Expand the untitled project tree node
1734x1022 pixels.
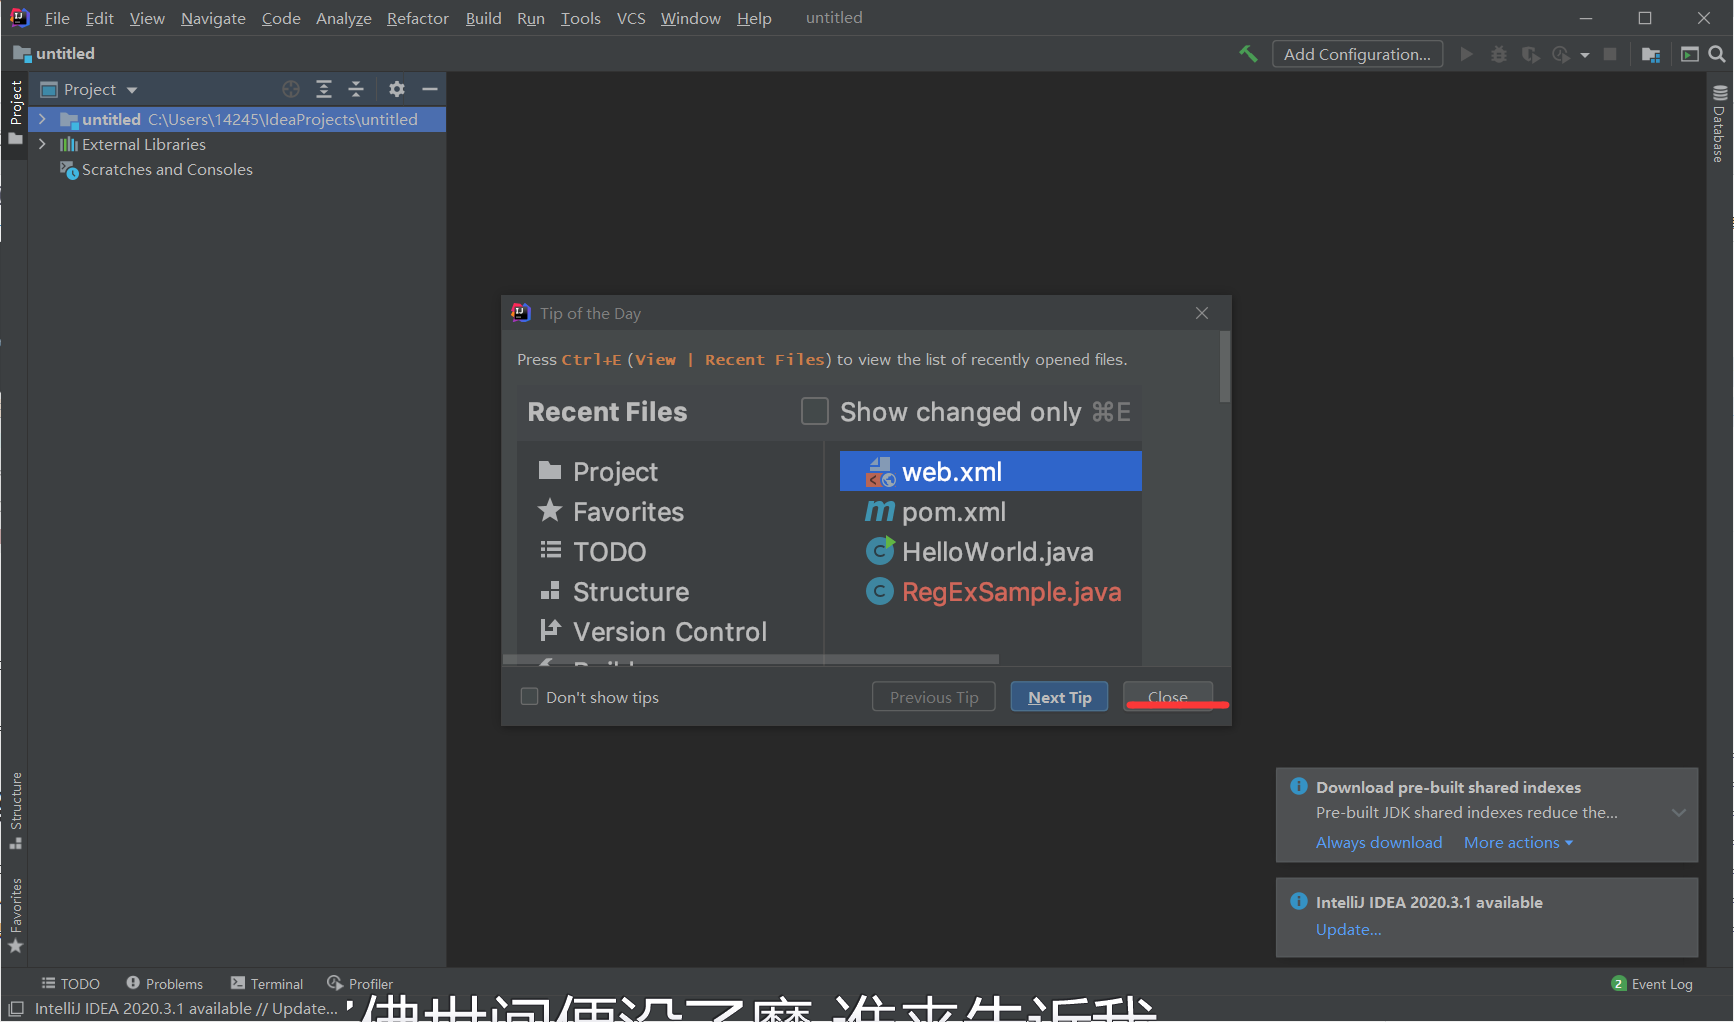click(42, 119)
